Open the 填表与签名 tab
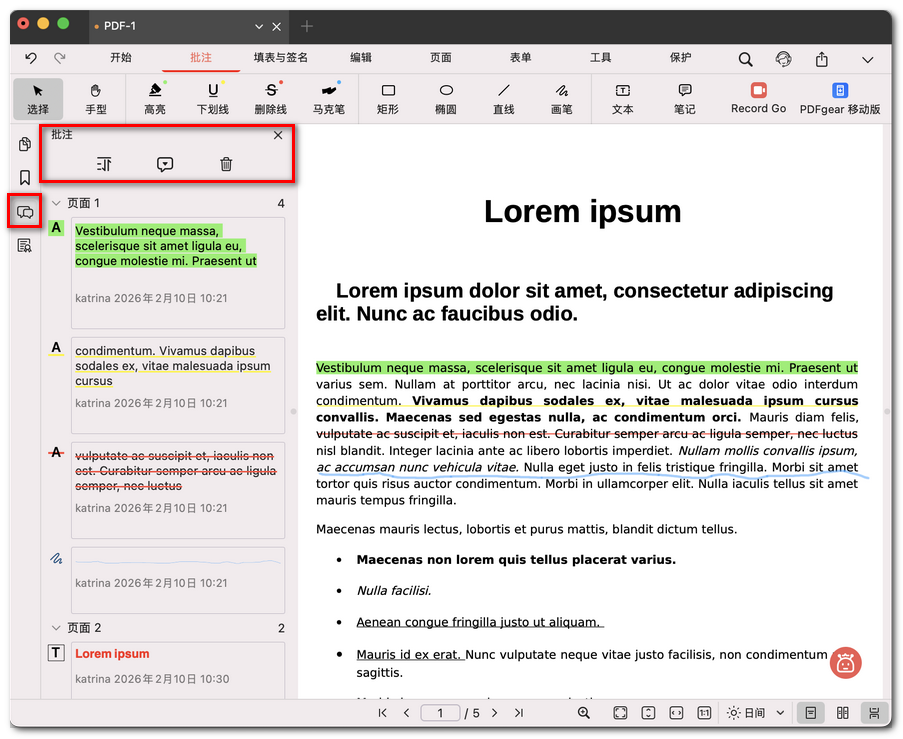 tap(280, 58)
